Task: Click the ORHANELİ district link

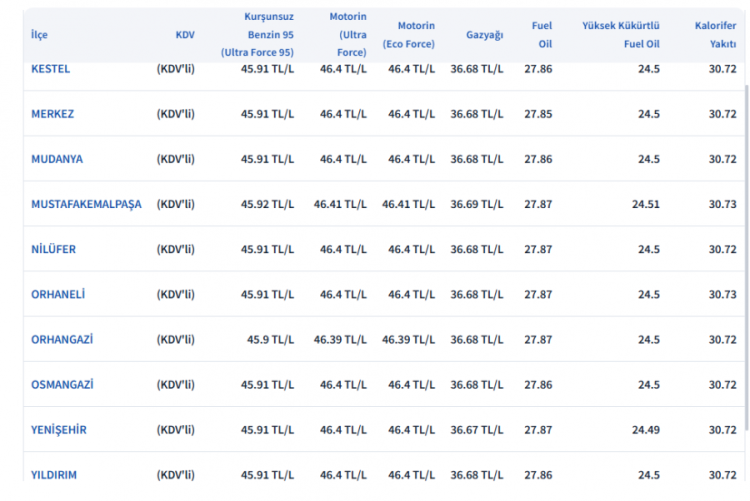Action: [58, 294]
